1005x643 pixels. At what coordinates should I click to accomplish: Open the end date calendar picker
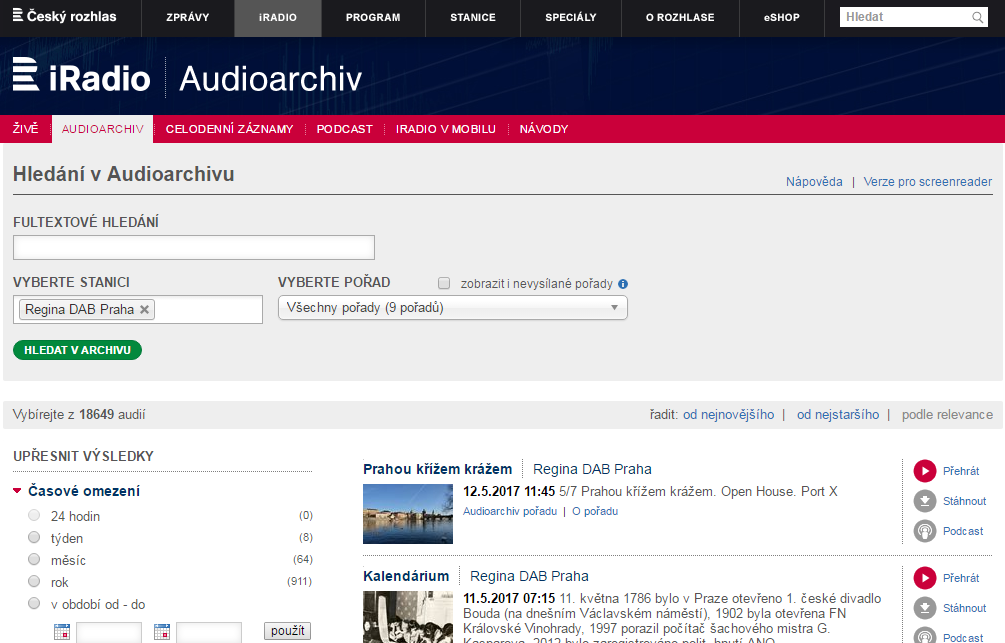pos(162,631)
